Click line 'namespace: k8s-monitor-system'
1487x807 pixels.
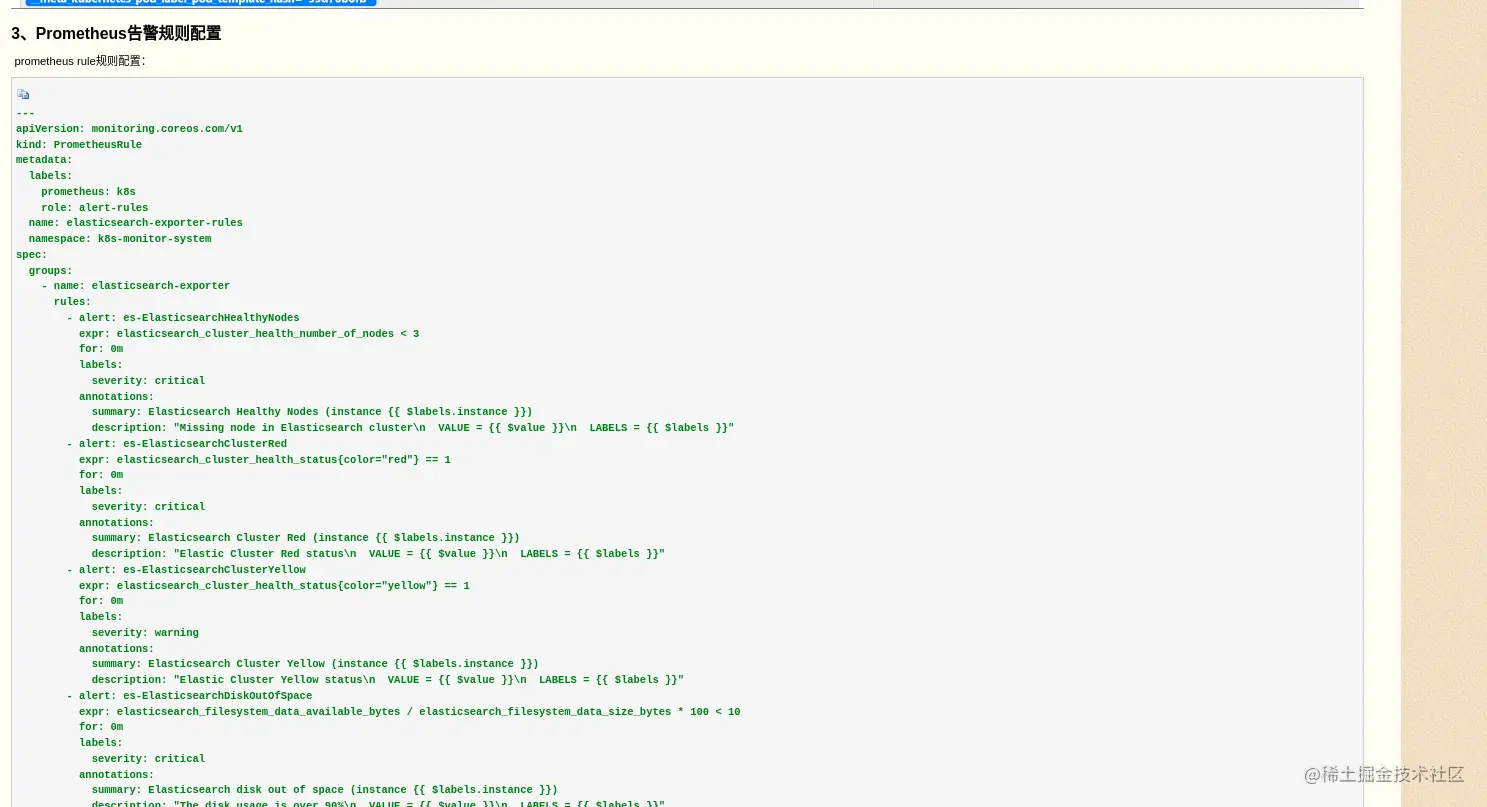(x=120, y=239)
